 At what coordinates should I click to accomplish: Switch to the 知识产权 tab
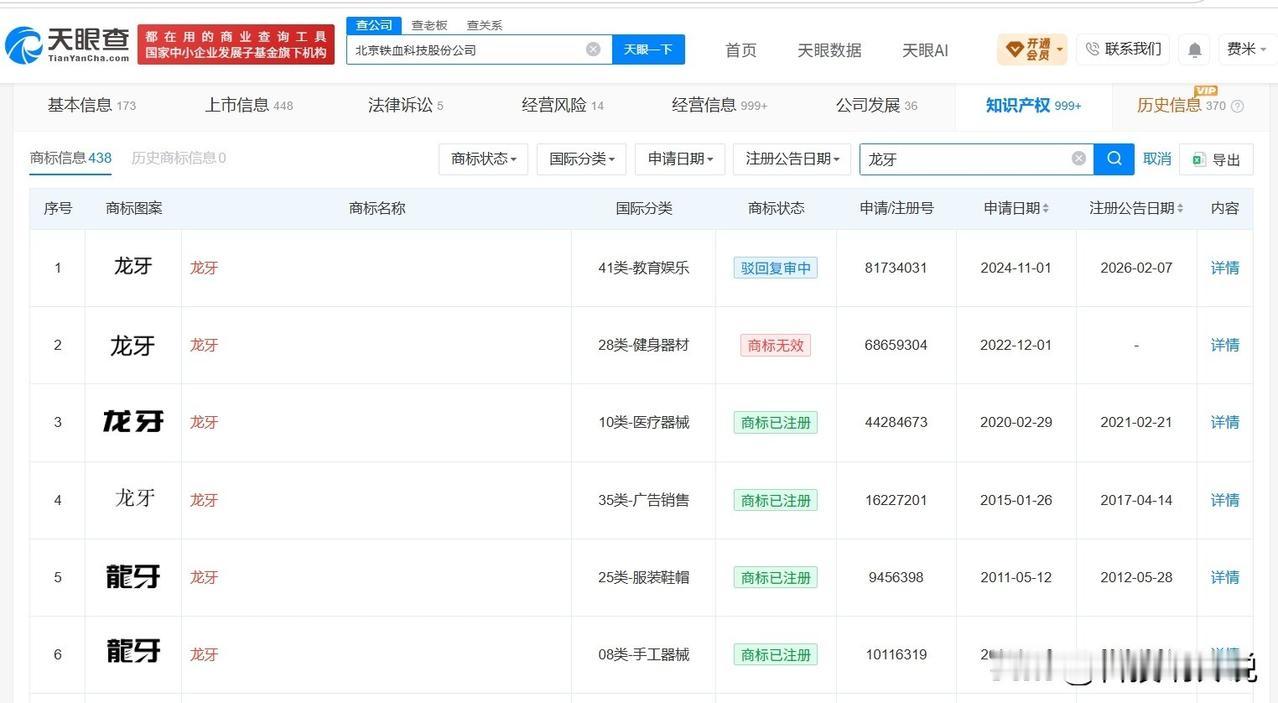tap(1033, 105)
